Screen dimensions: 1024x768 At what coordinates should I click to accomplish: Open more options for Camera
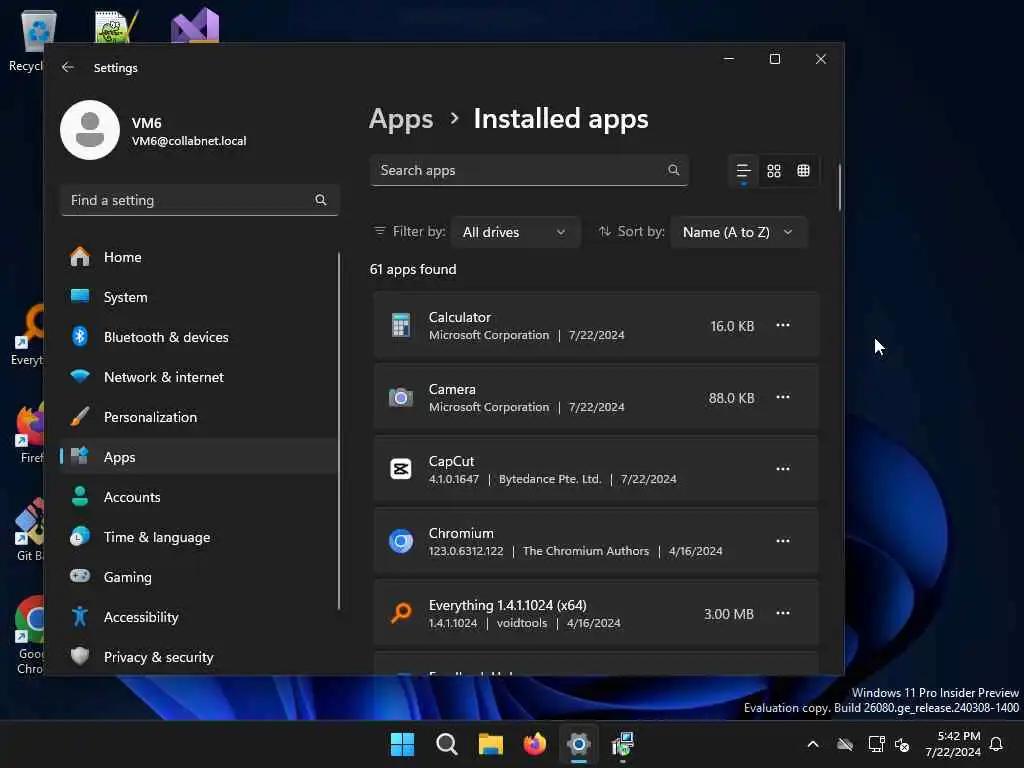(x=782, y=397)
